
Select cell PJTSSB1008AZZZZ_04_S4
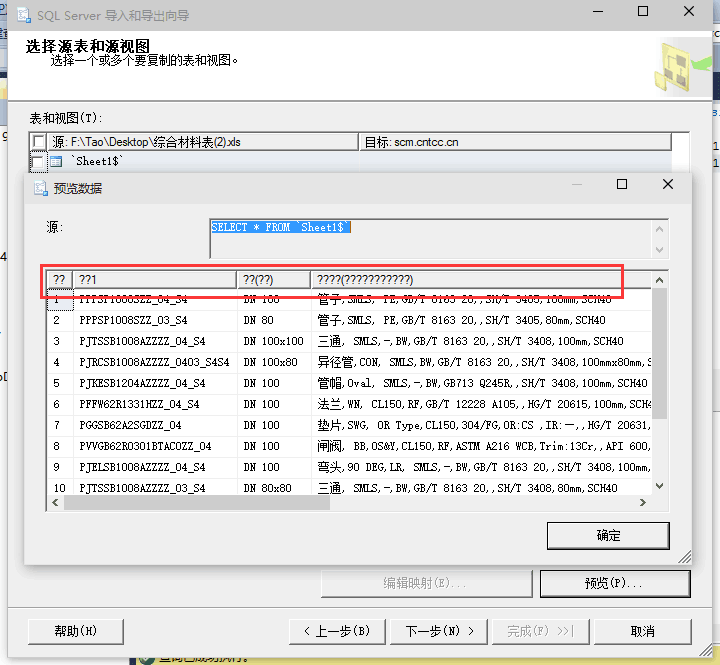[155, 341]
